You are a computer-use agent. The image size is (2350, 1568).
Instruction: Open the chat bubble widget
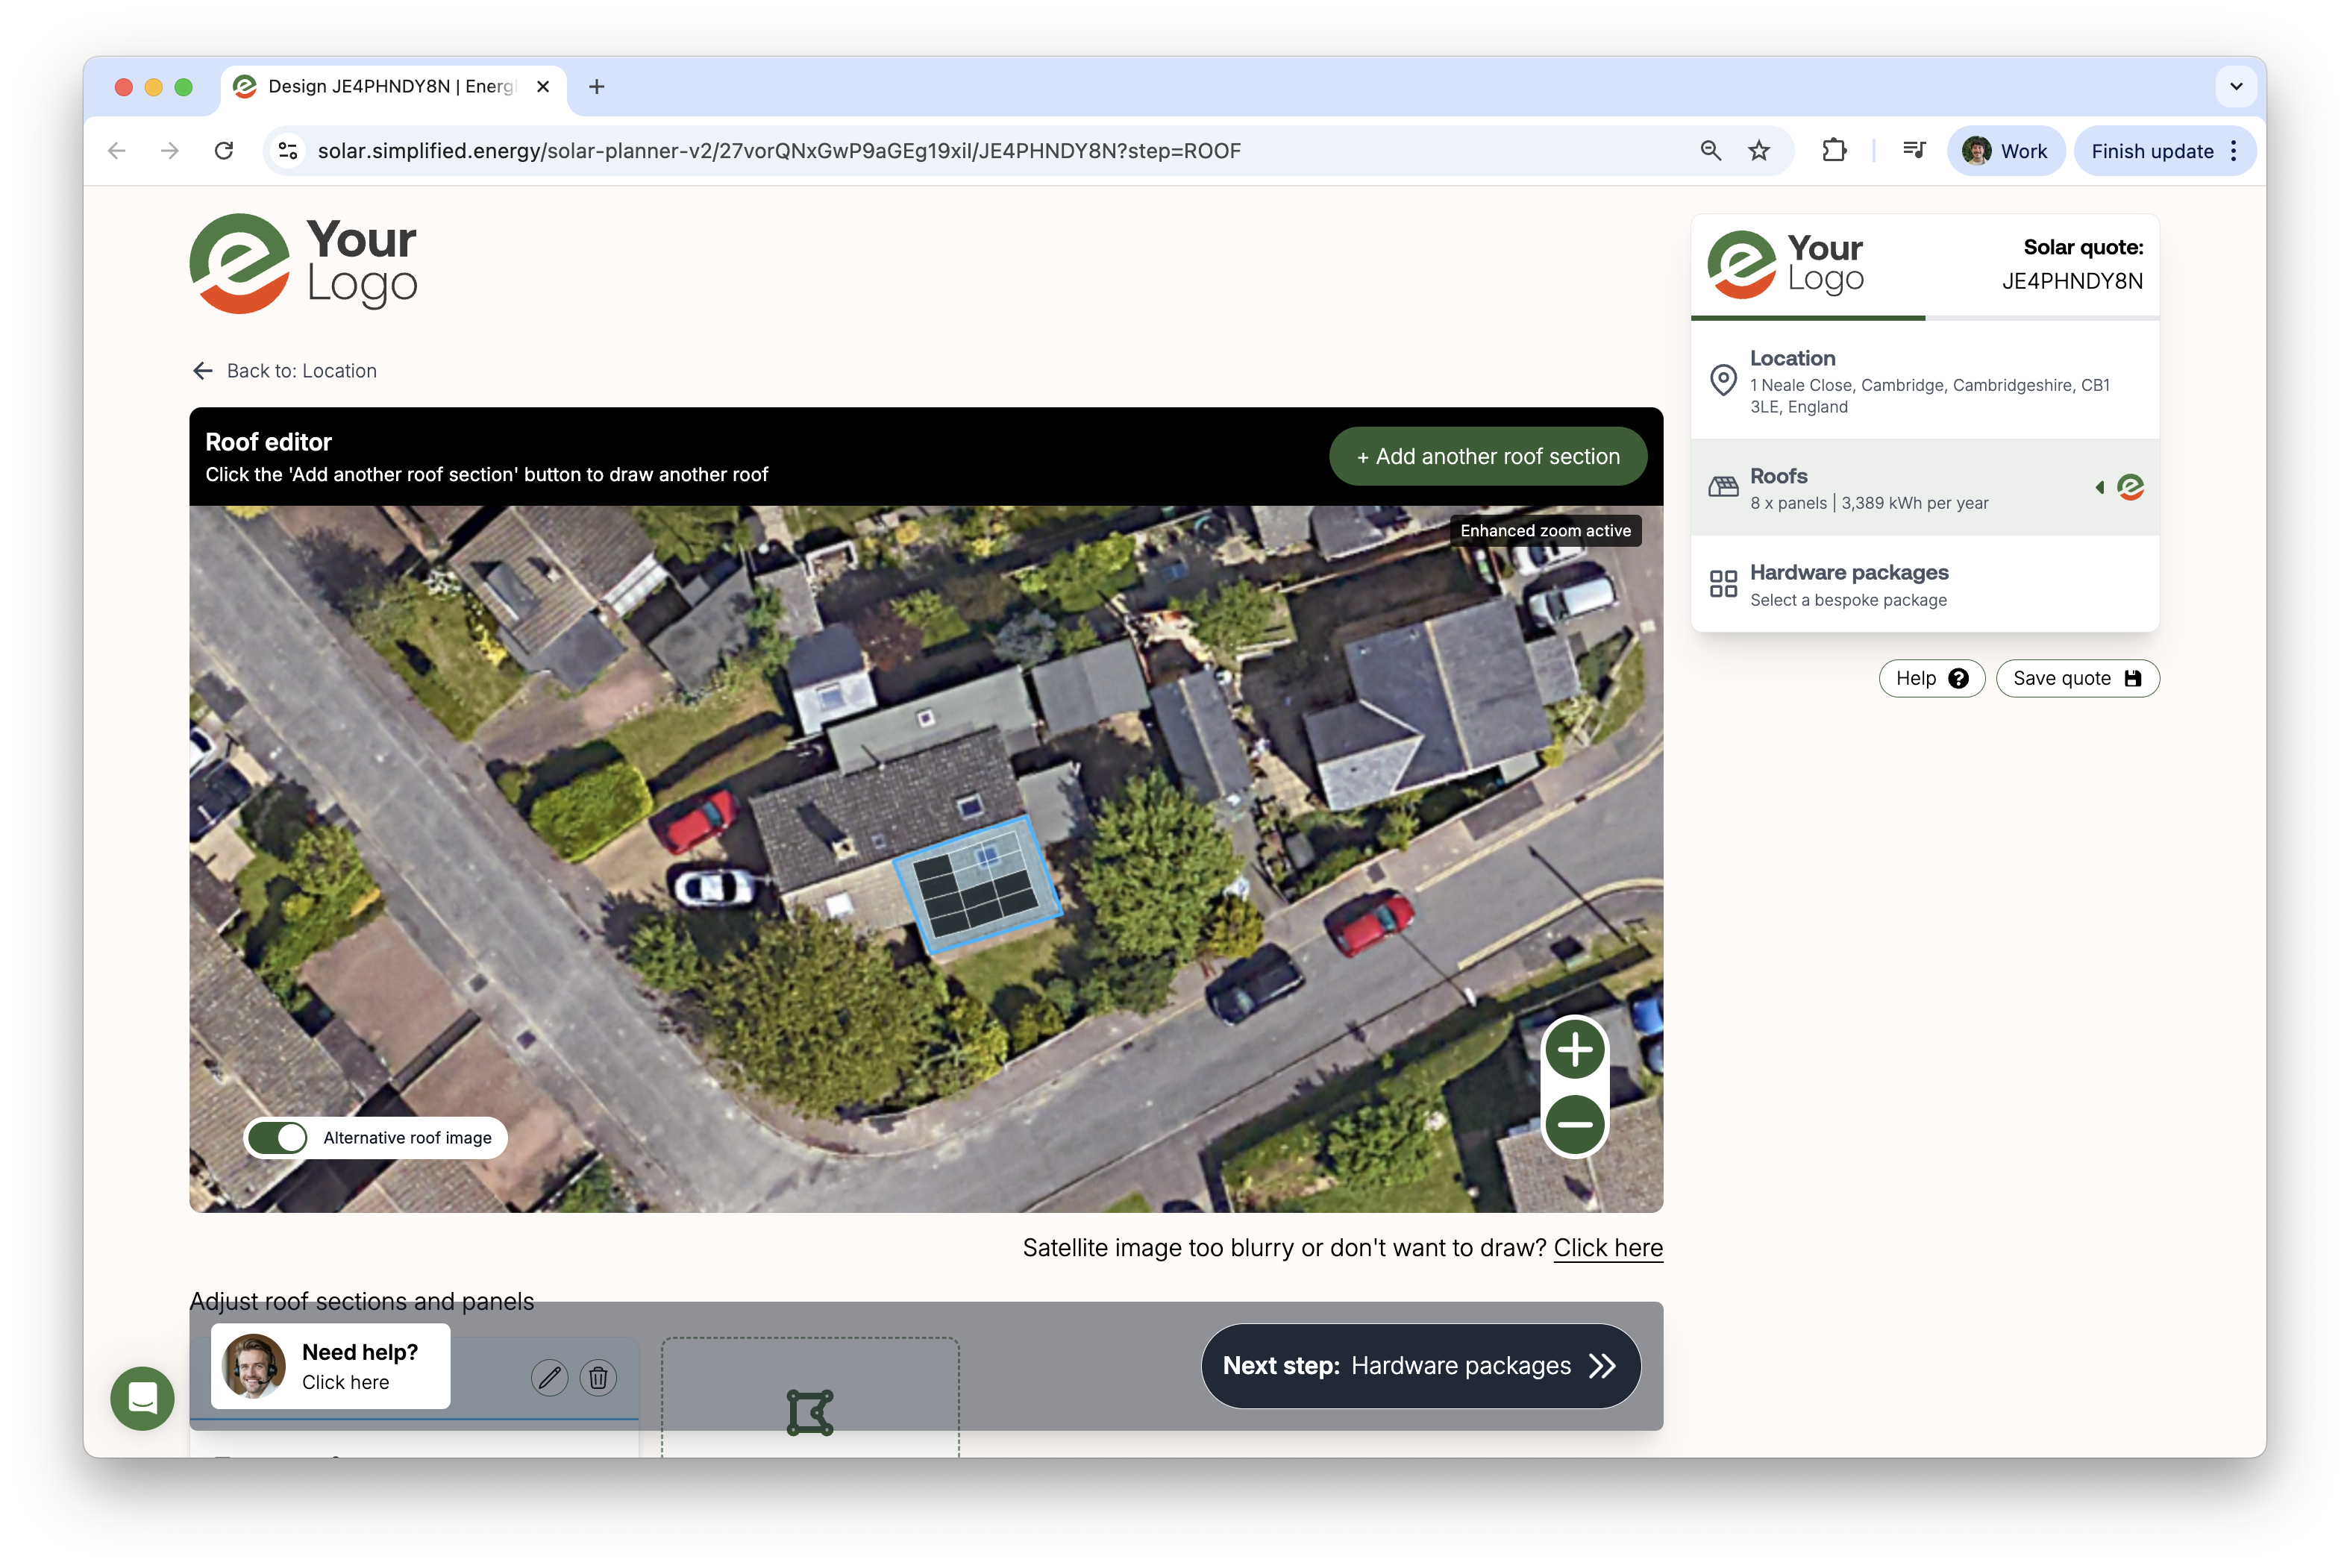[x=142, y=1397]
